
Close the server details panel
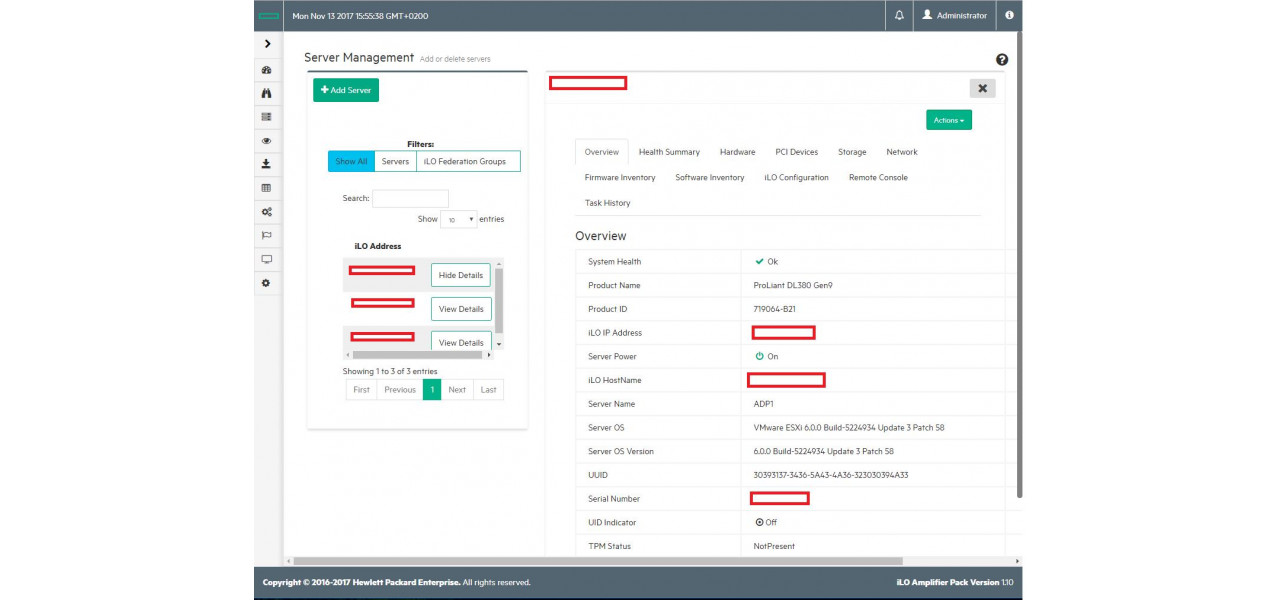click(x=982, y=88)
